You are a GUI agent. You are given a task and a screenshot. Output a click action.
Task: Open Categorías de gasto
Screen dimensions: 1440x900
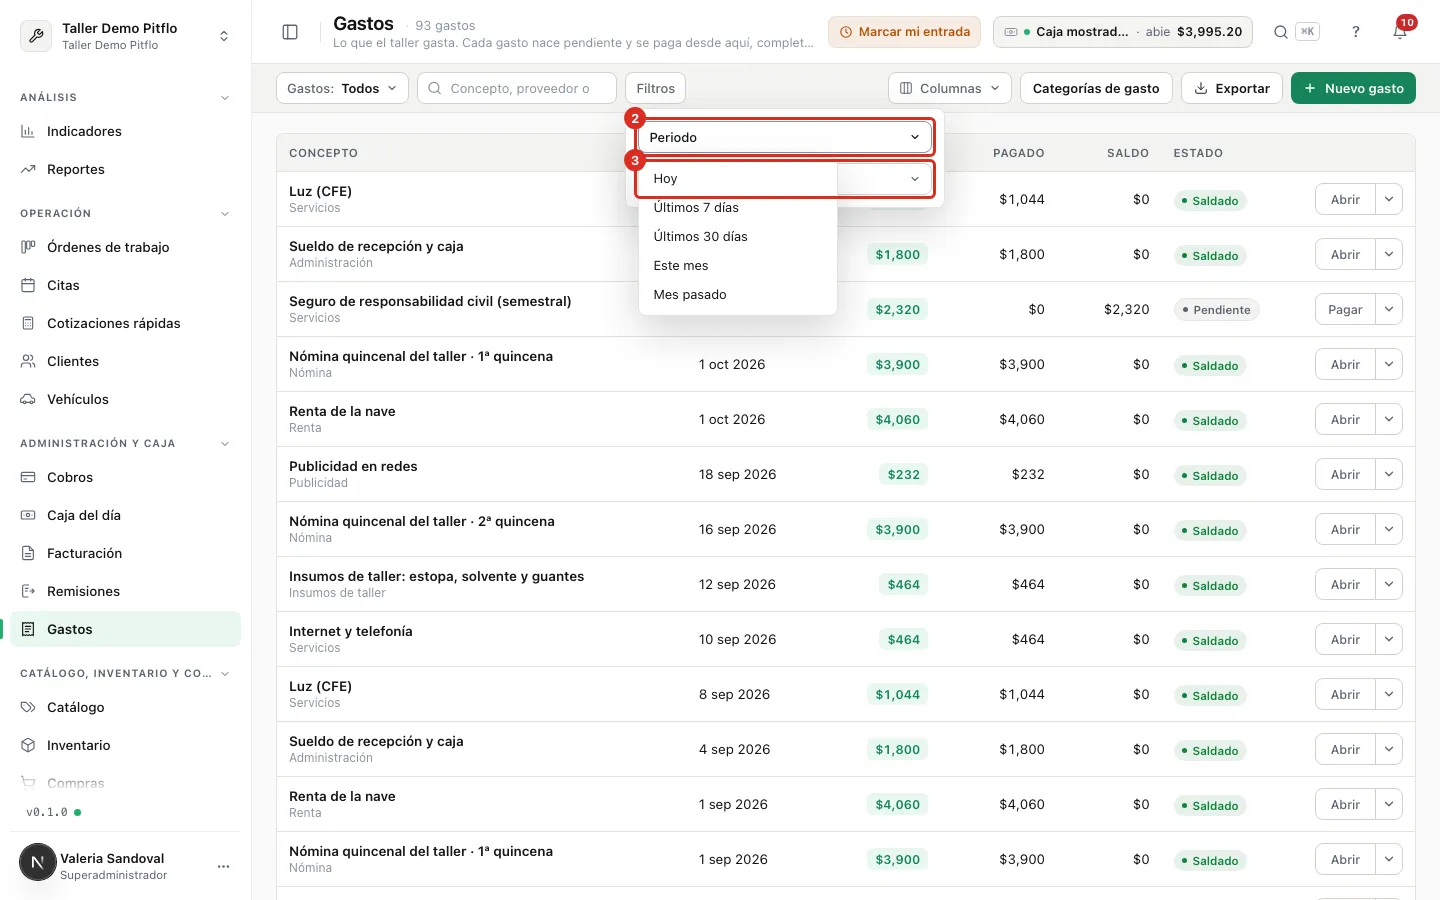coord(1095,88)
